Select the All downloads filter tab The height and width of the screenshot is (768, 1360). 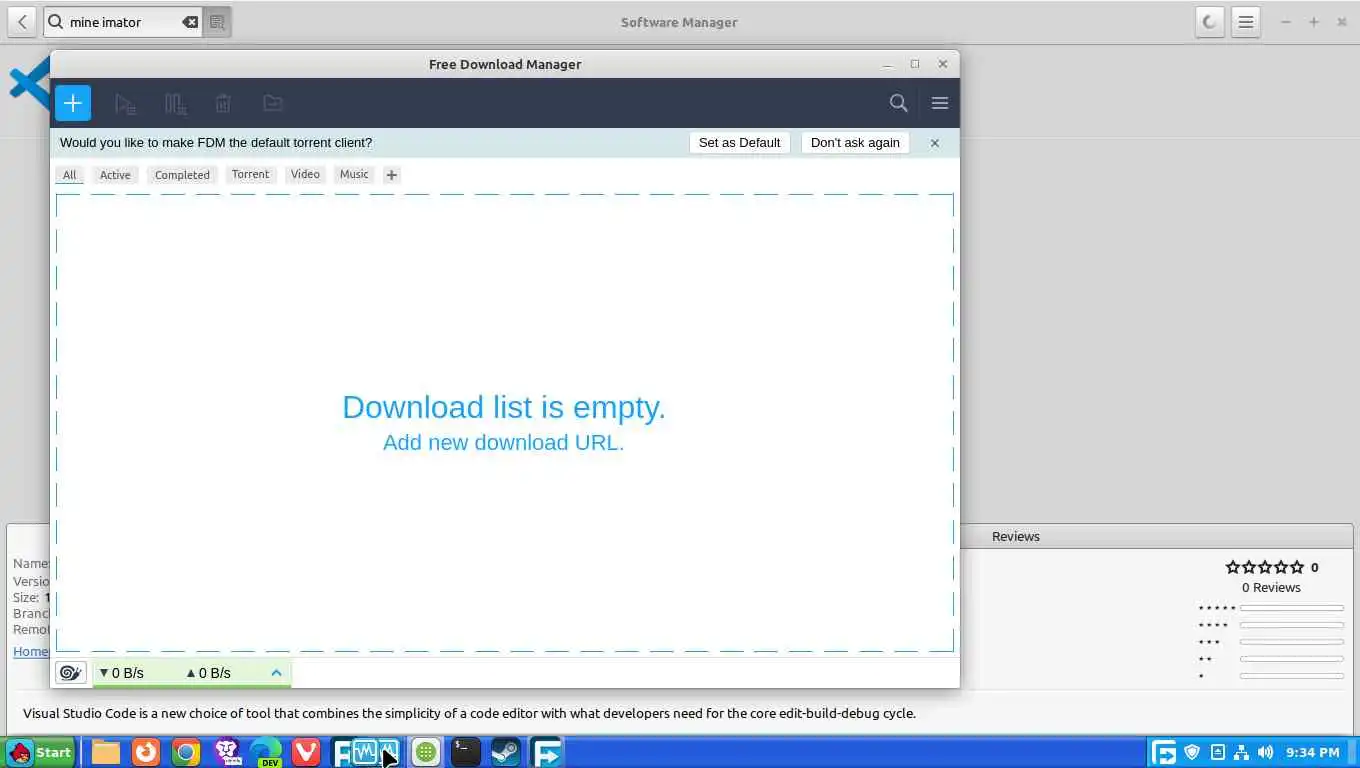click(x=69, y=175)
